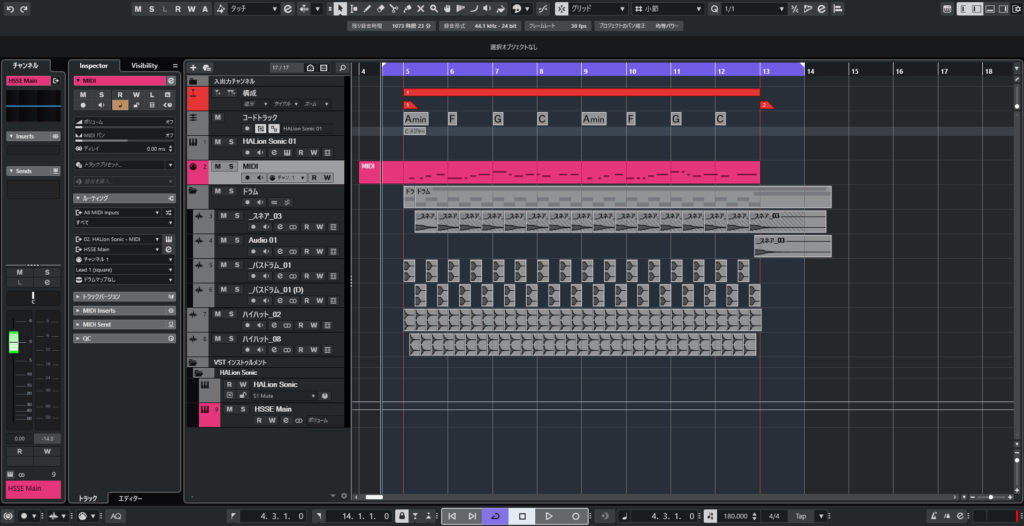This screenshot has width=1024, height=526.
Task: Toggle the Cycle loop button
Action: pyautogui.click(x=495, y=516)
